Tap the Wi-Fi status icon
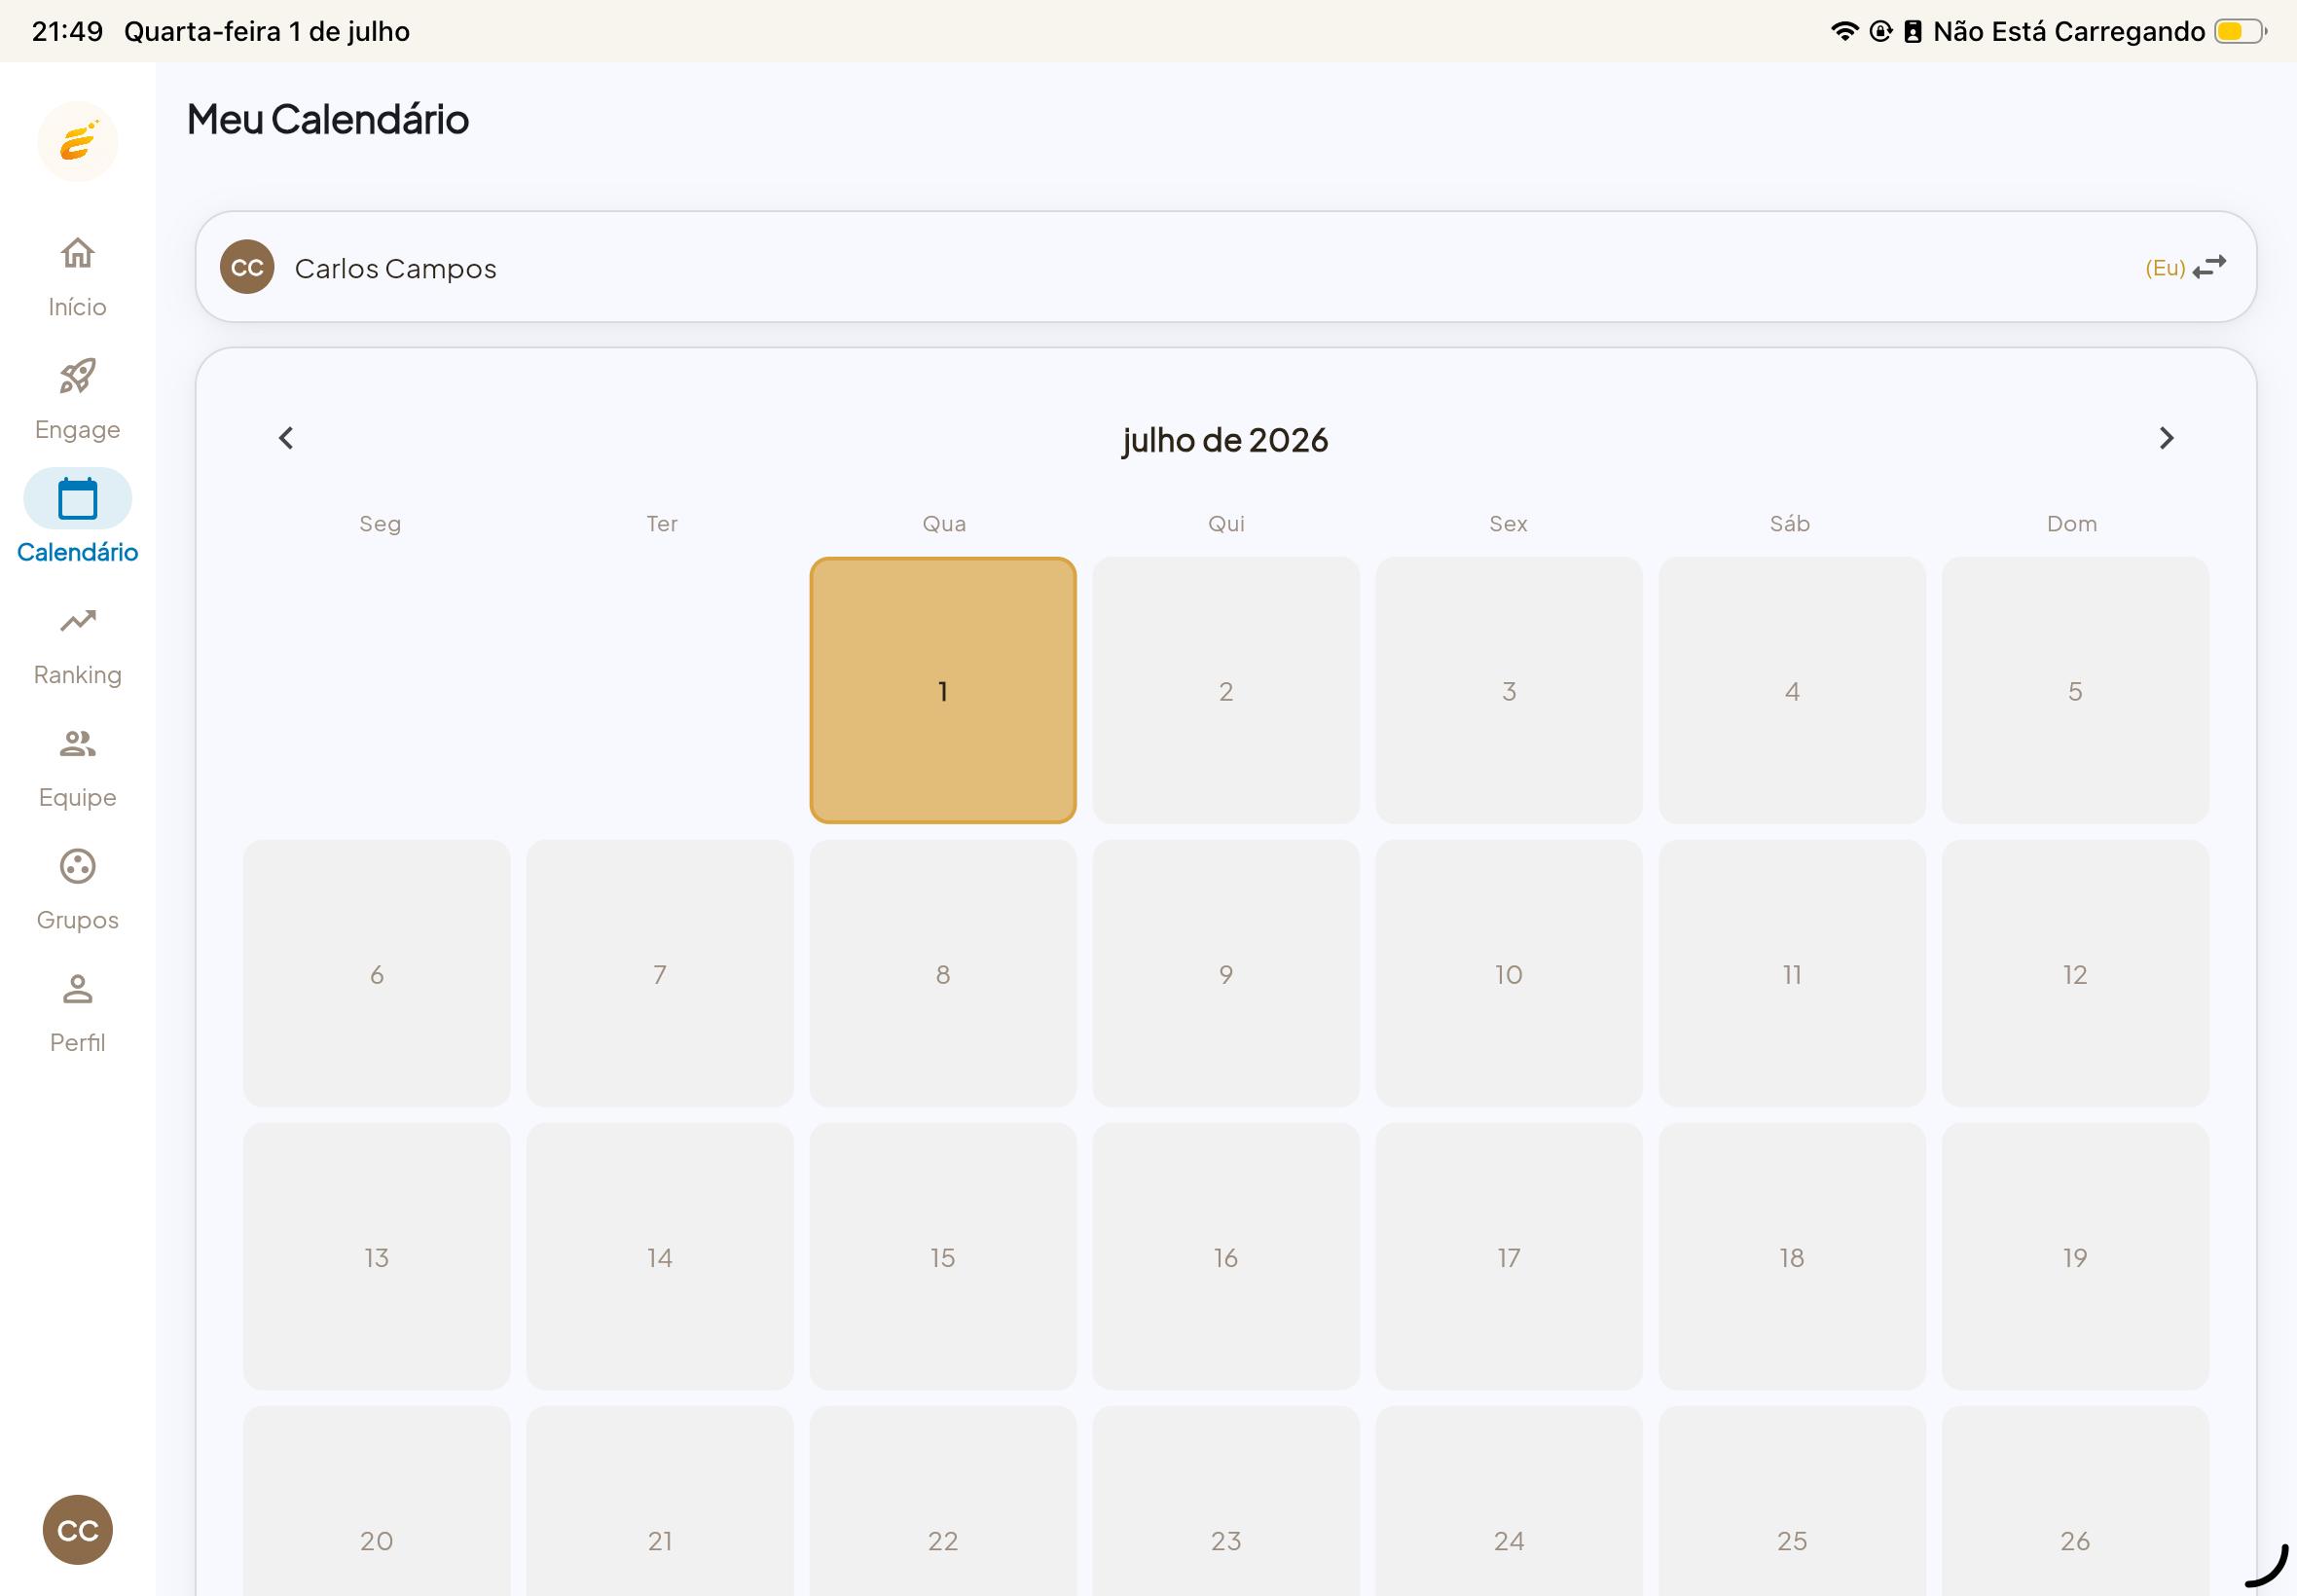 [1845, 31]
